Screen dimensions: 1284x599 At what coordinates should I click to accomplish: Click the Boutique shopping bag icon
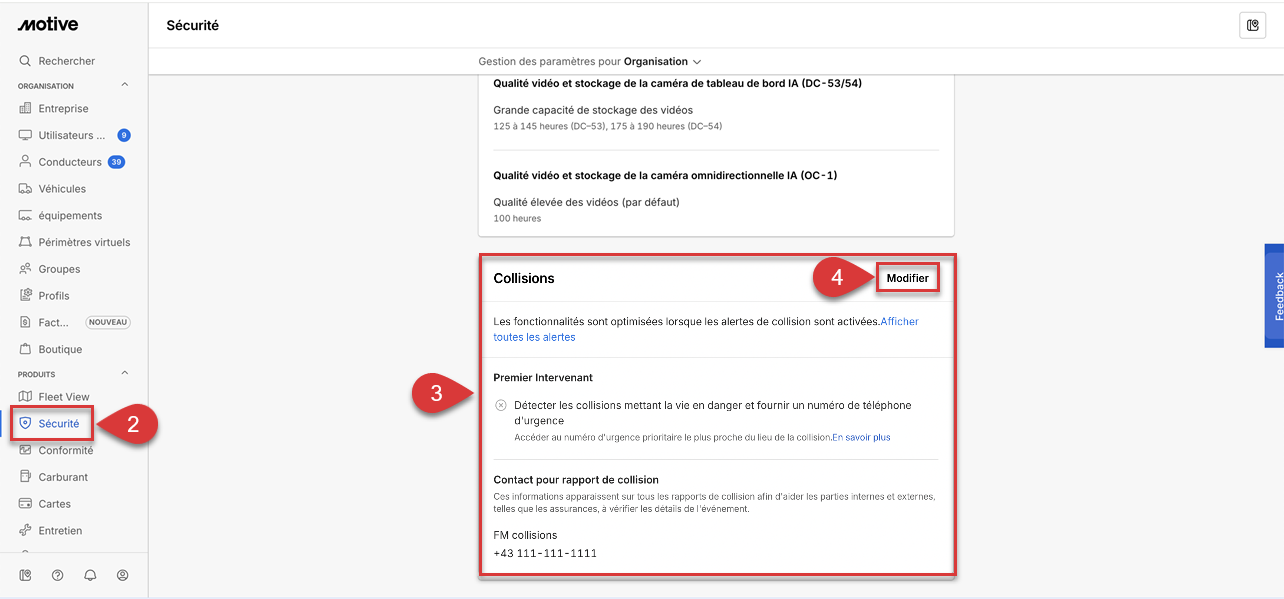pos(26,350)
